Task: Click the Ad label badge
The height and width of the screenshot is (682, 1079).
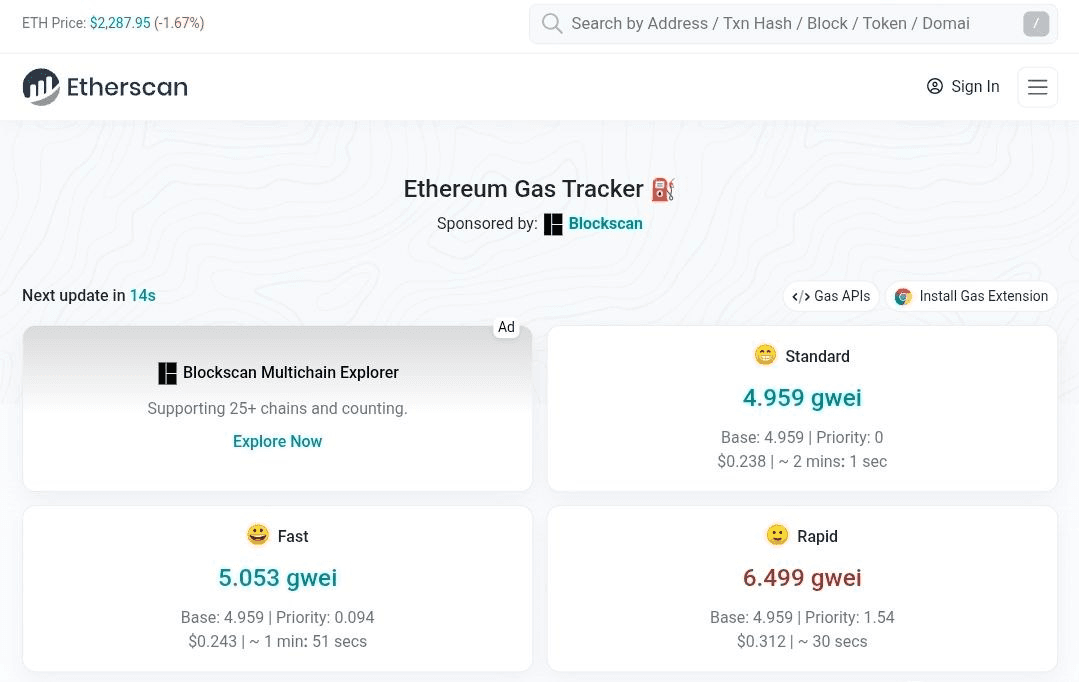Action: coord(506,327)
